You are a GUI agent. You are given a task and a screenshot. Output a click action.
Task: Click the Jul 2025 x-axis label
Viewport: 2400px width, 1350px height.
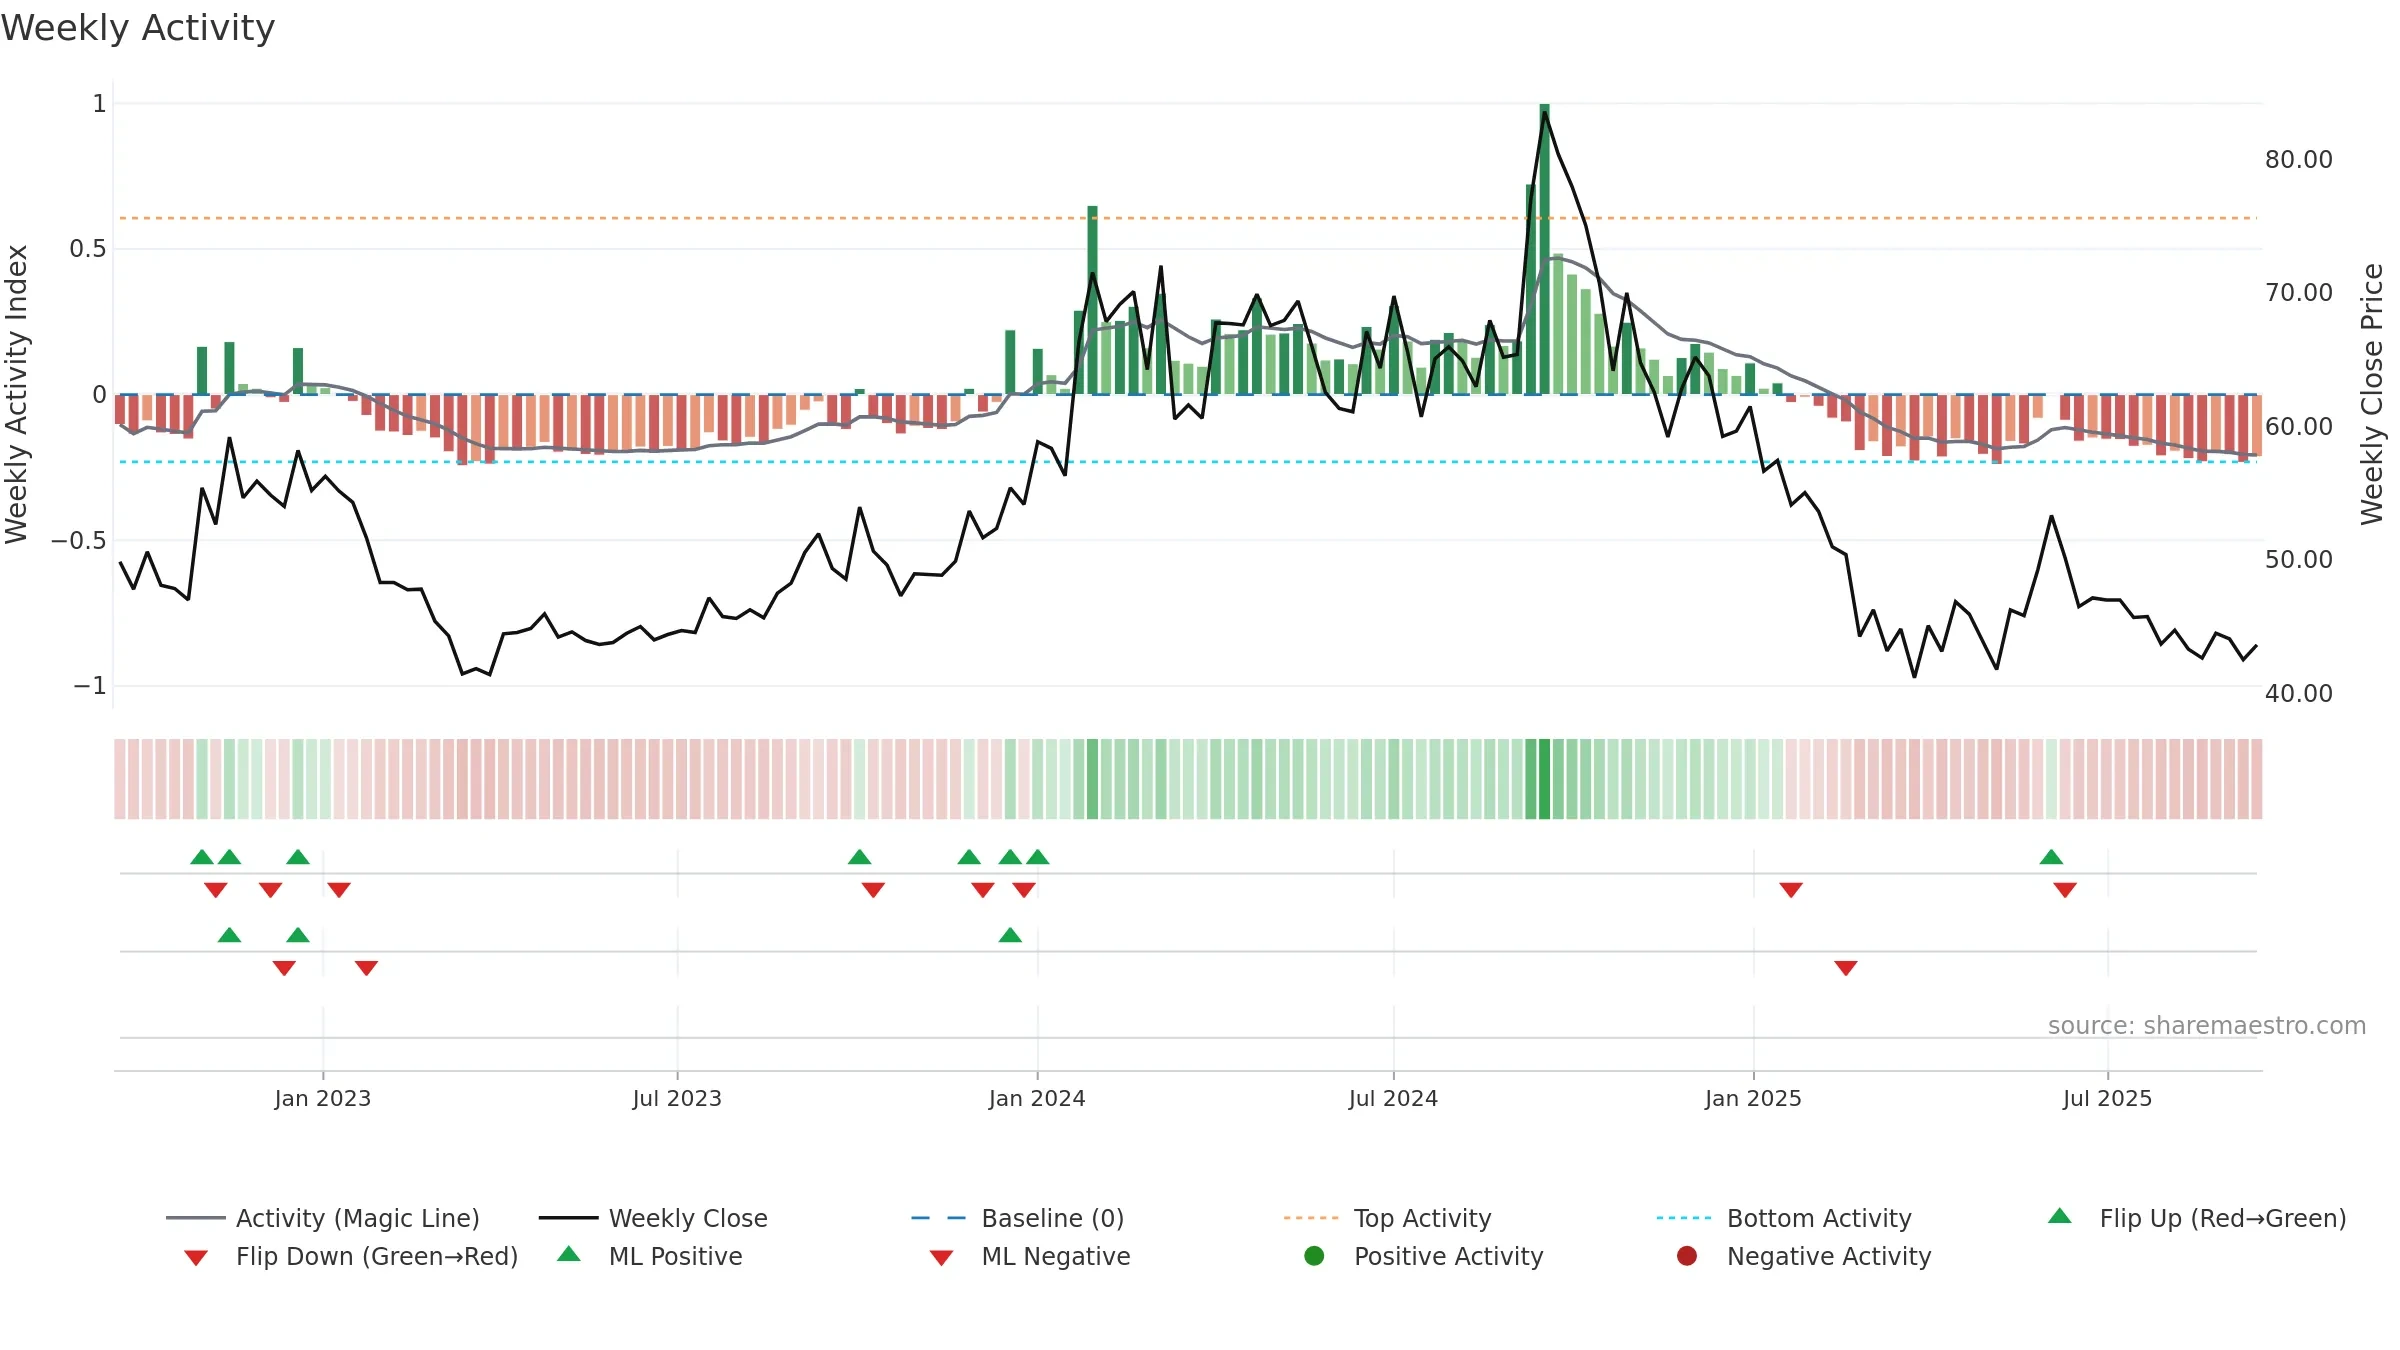[x=2107, y=1098]
